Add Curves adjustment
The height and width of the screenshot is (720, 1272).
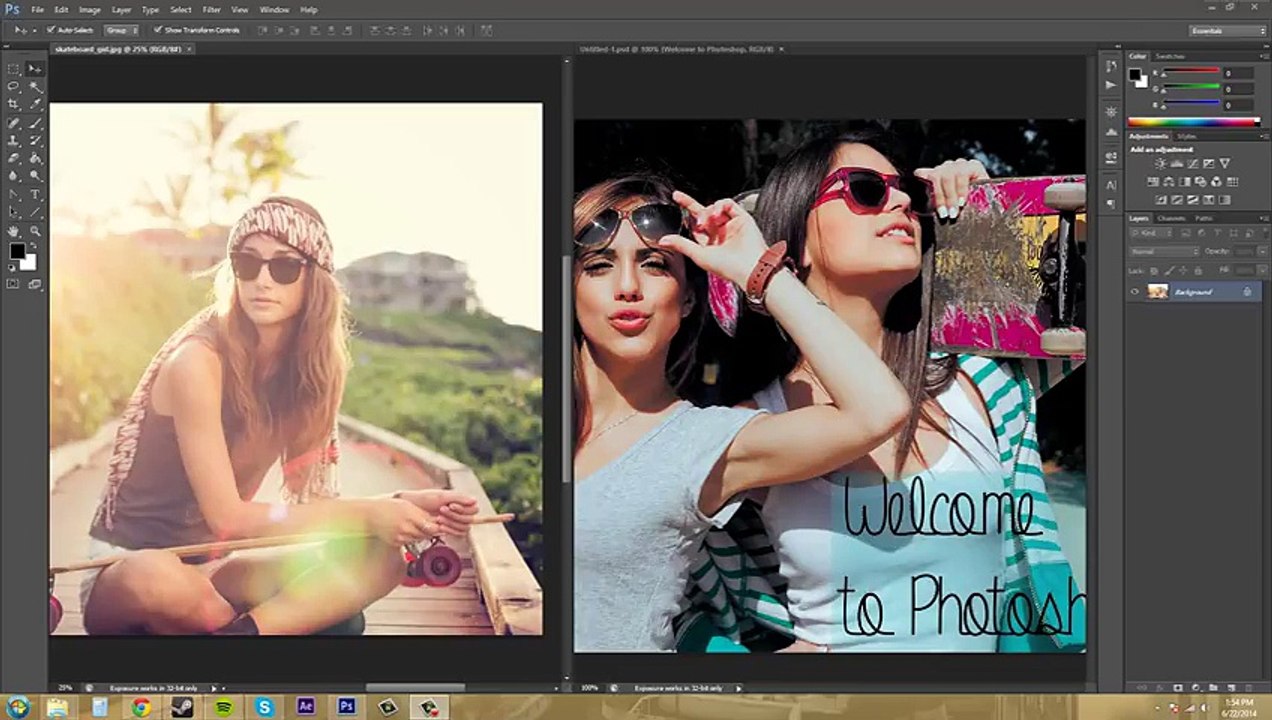pos(1192,163)
